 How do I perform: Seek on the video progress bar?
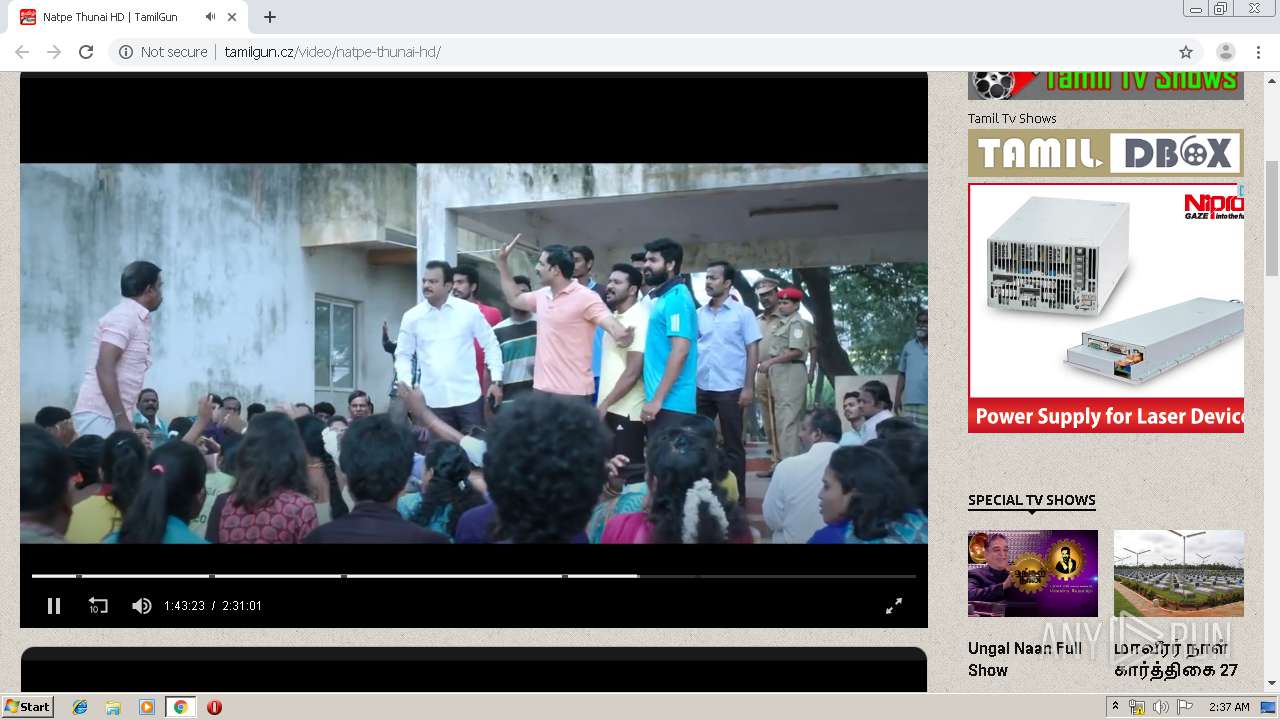[474, 576]
